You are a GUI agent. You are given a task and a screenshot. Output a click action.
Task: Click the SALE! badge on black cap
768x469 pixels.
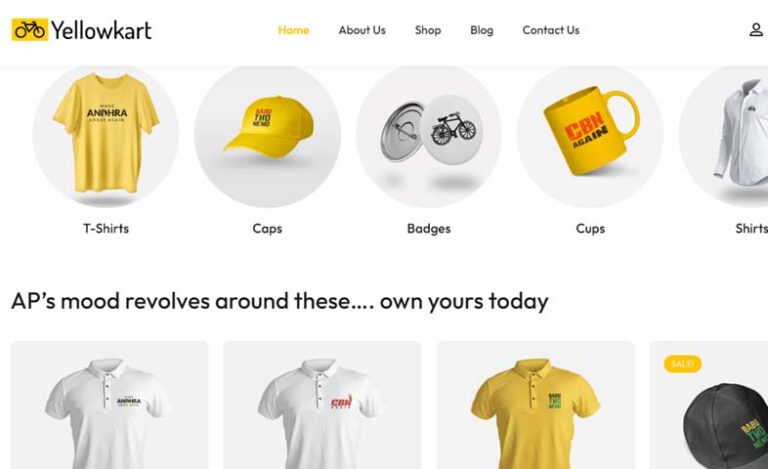[682, 364]
